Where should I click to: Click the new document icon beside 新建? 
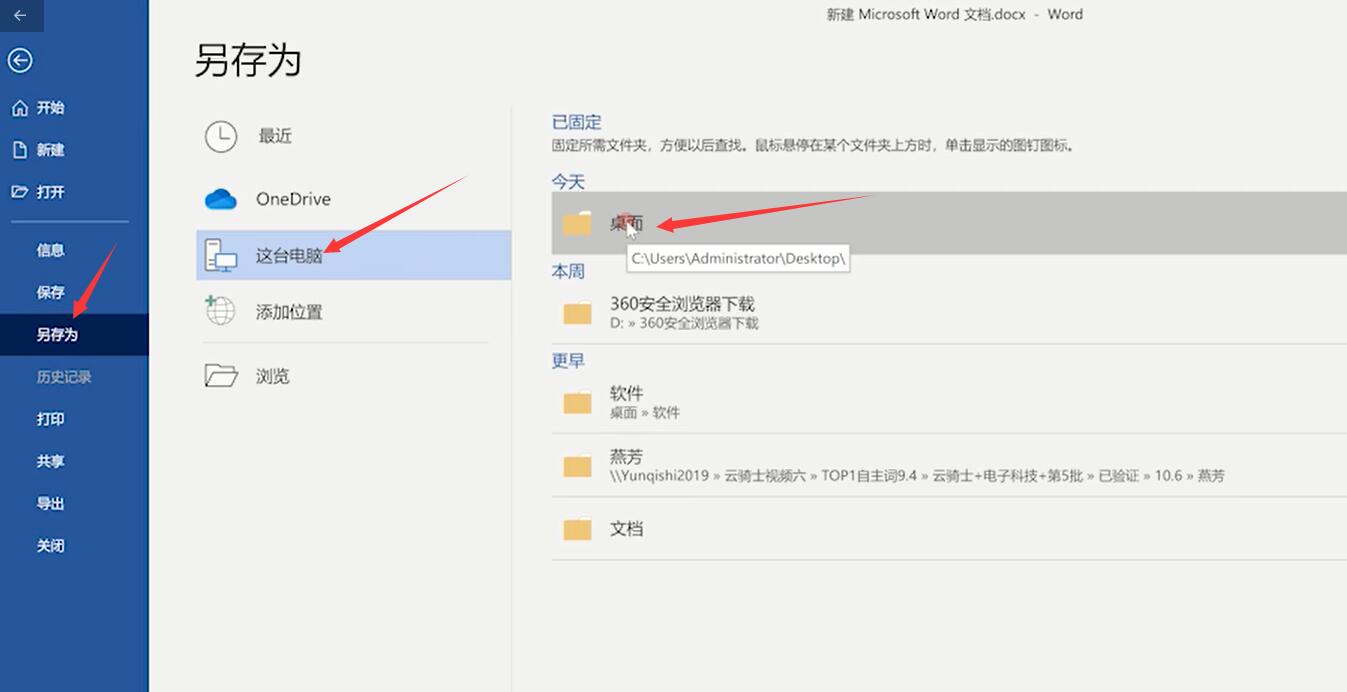pyautogui.click(x=19, y=150)
